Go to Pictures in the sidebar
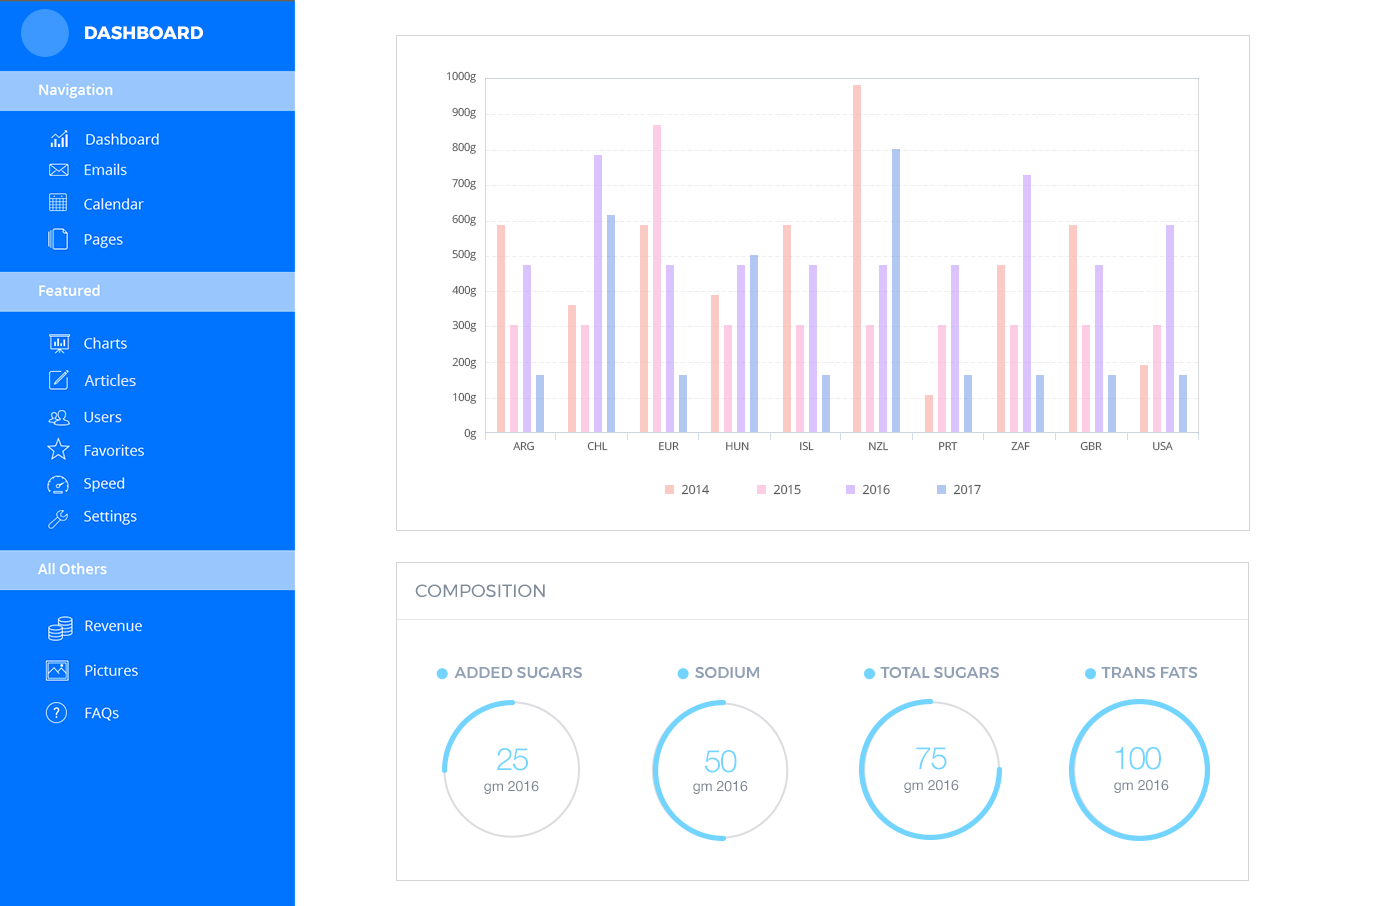The height and width of the screenshot is (906, 1398). (x=111, y=671)
